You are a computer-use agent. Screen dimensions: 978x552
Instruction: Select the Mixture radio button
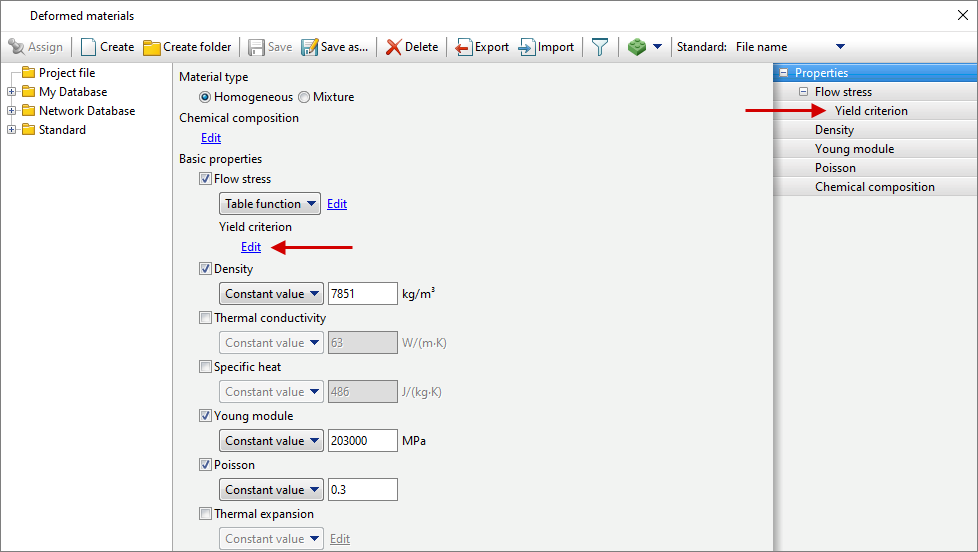304,97
